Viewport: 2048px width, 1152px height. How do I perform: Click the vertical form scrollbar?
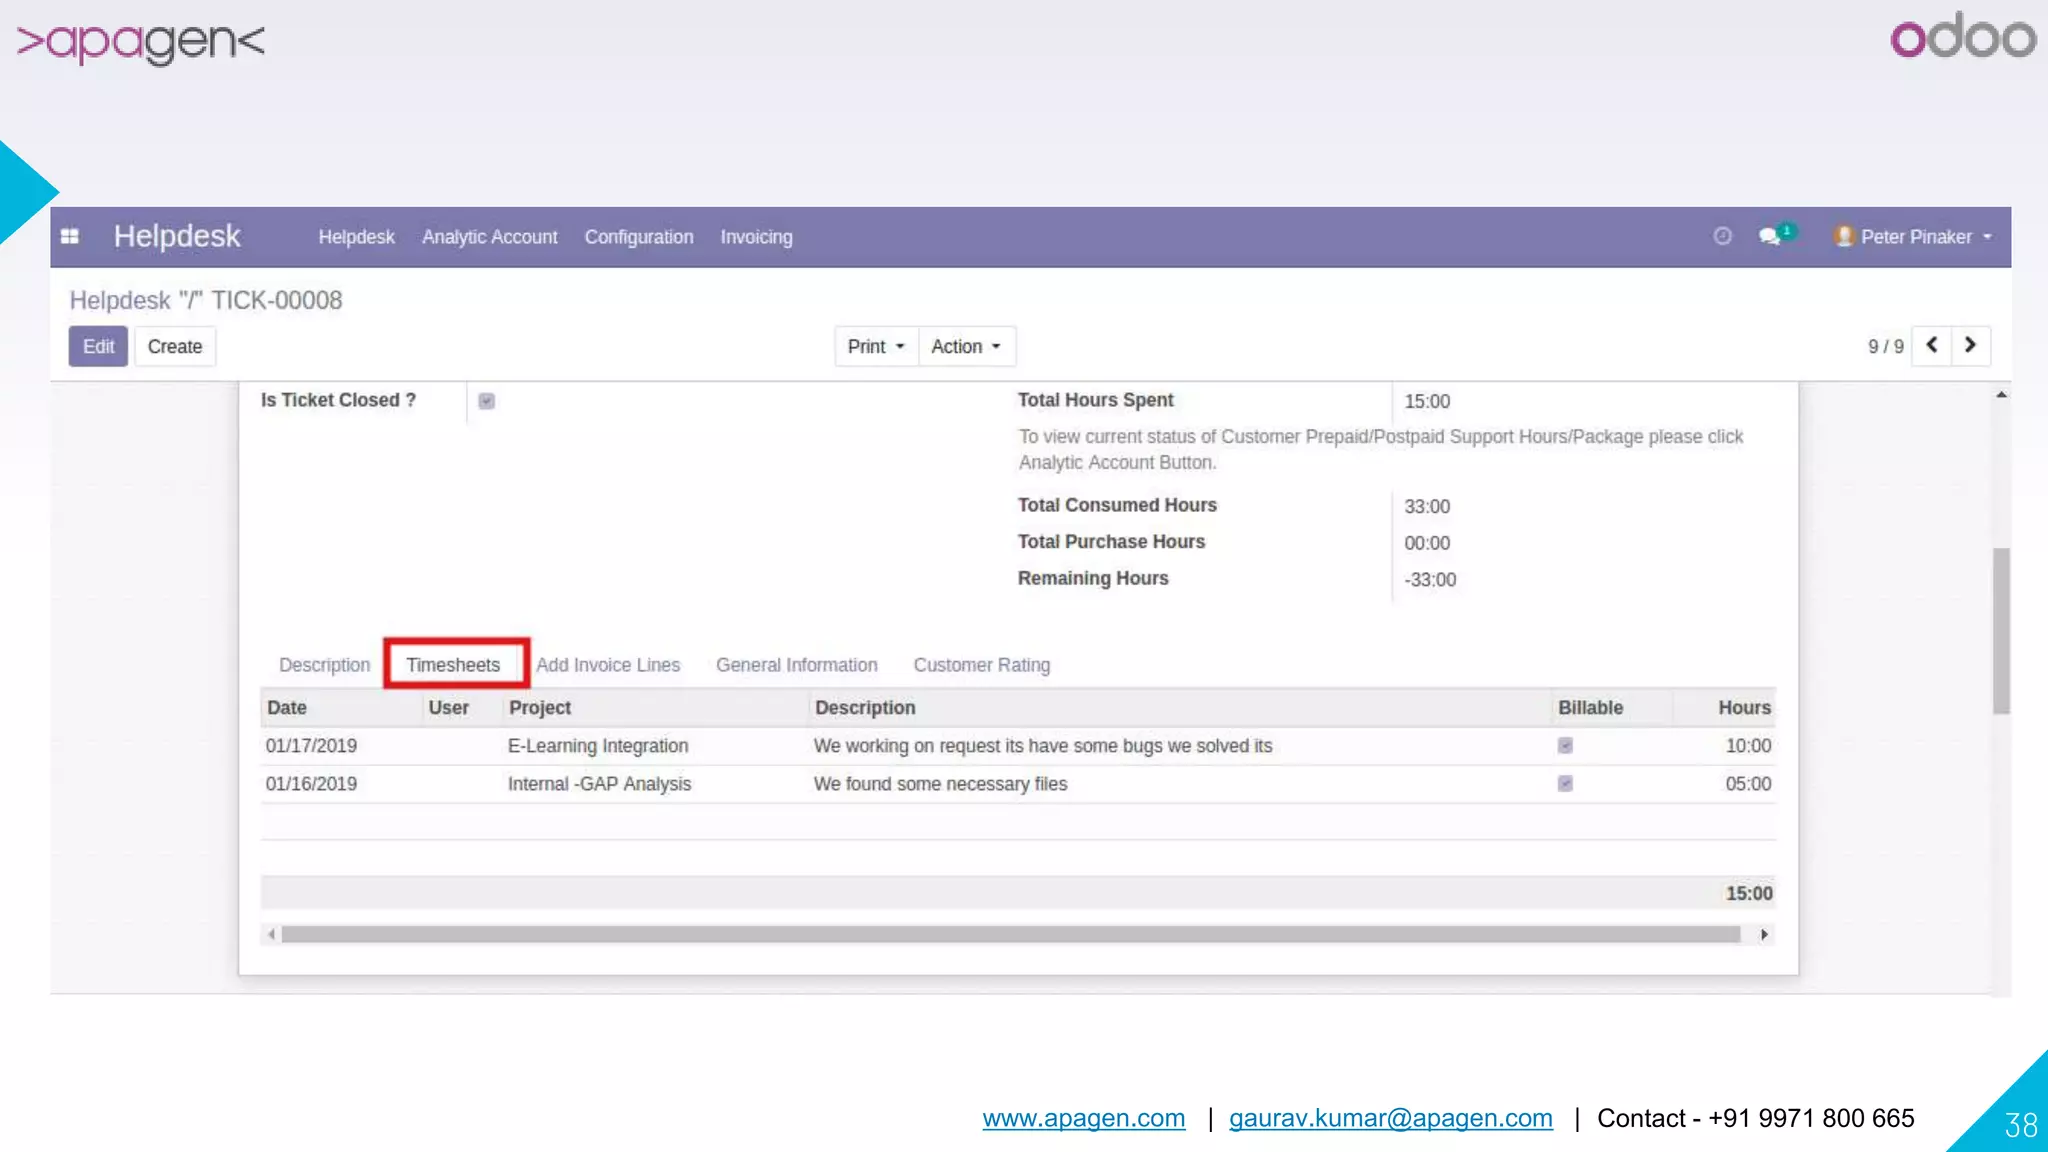pos(2000,630)
